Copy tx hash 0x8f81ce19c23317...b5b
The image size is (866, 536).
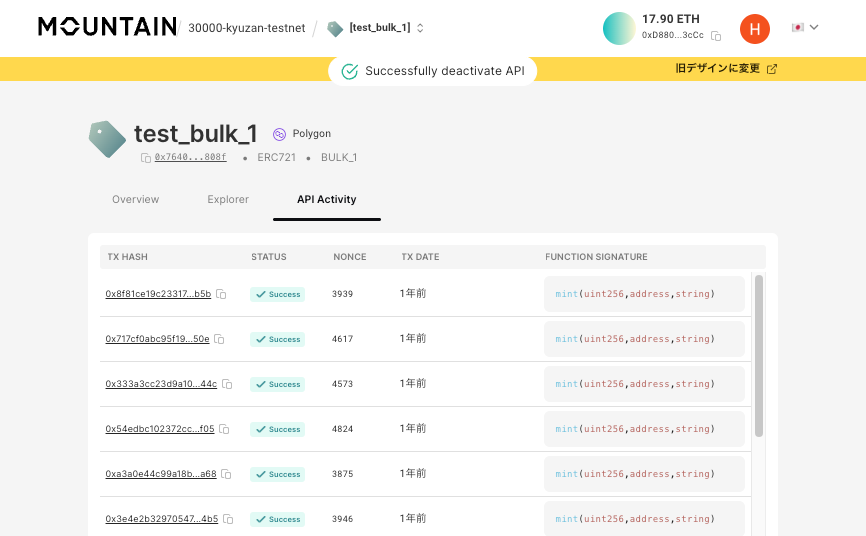click(x=221, y=295)
